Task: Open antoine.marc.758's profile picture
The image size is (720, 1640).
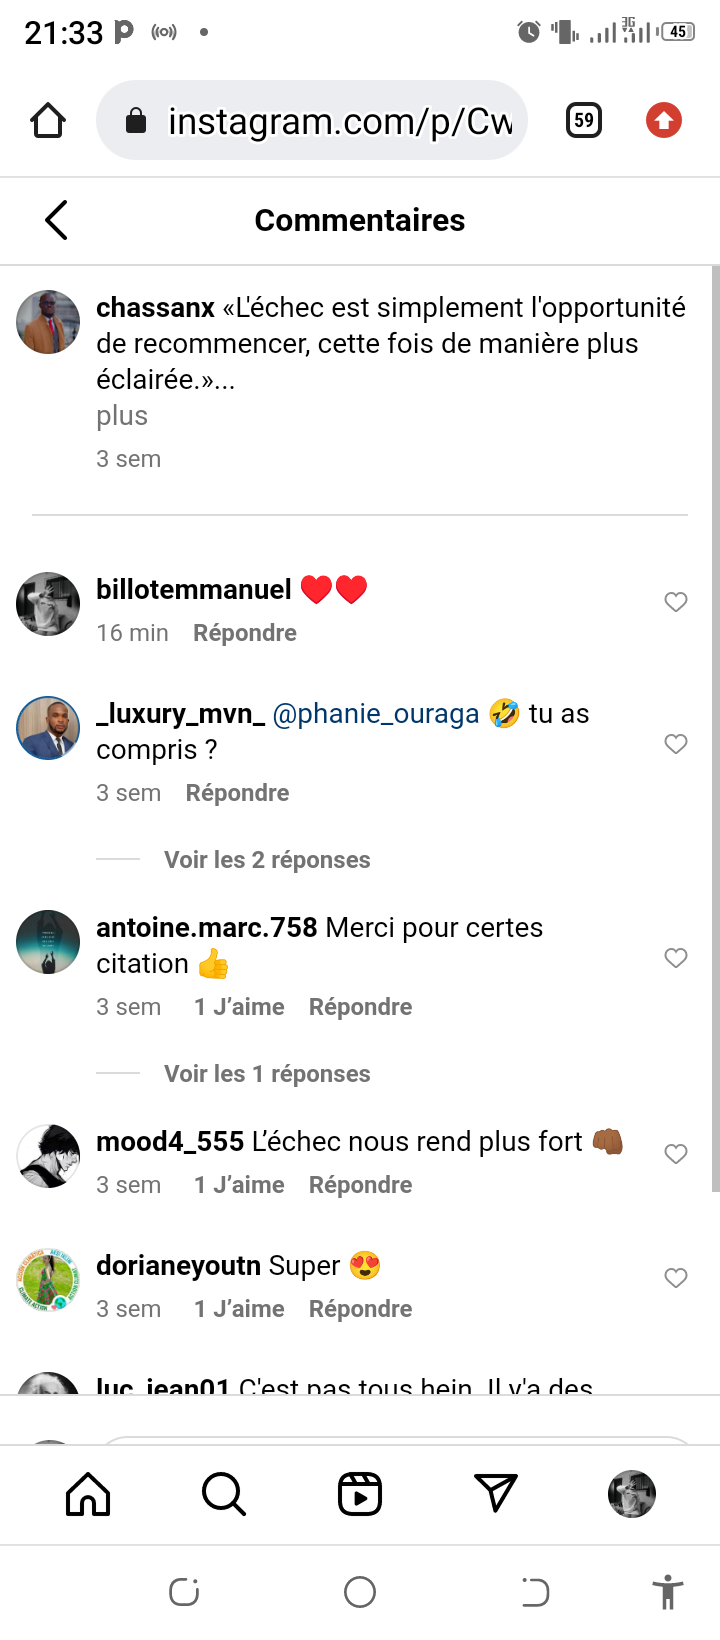Action: pyautogui.click(x=48, y=942)
